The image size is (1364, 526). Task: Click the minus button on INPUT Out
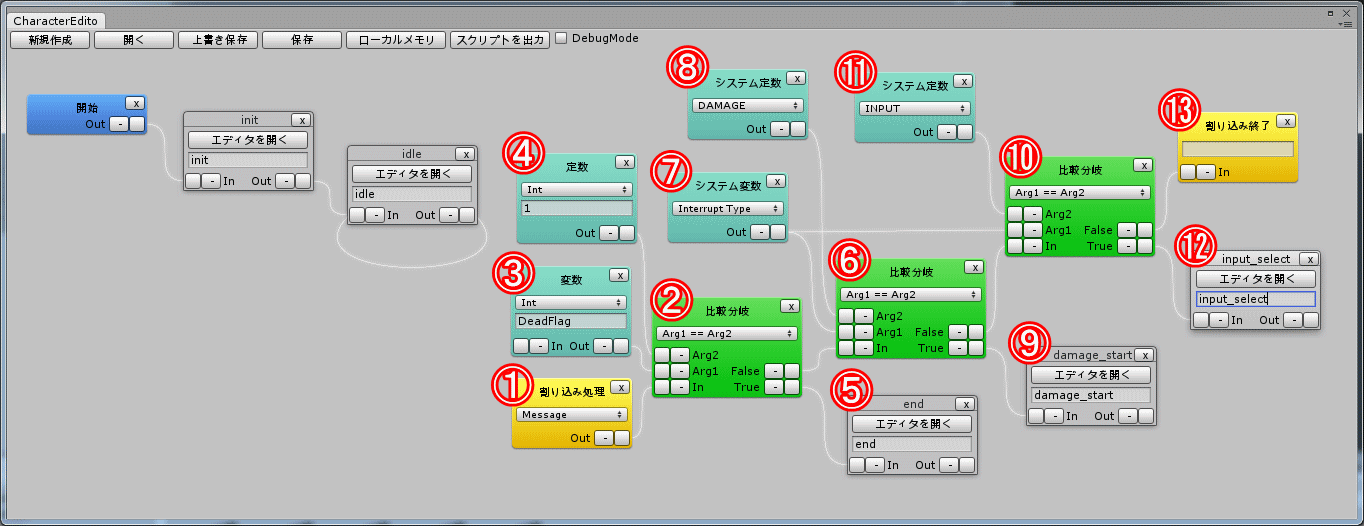point(945,132)
